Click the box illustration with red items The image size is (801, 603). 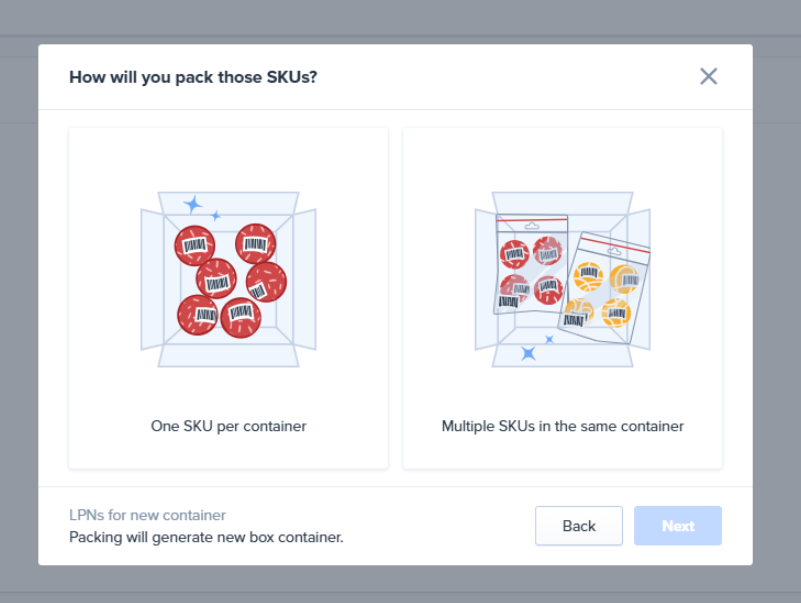[228, 279]
